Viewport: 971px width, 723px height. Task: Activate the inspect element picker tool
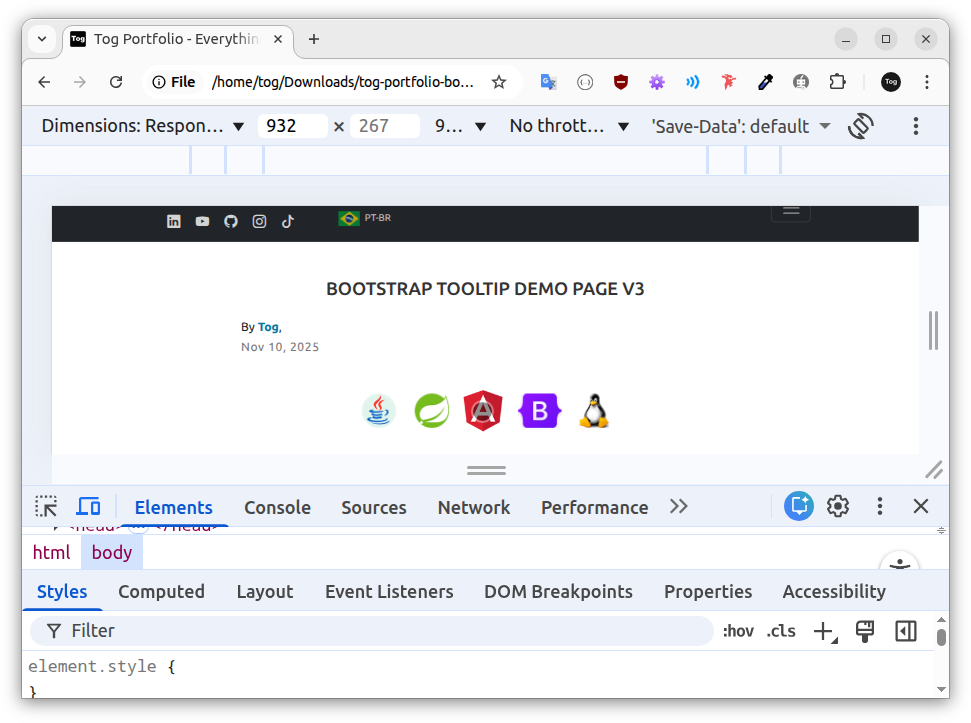click(46, 506)
